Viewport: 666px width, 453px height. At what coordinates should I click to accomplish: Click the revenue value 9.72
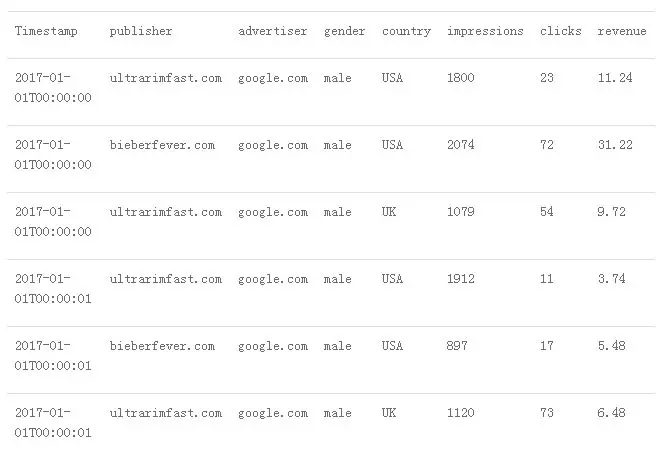tap(611, 212)
